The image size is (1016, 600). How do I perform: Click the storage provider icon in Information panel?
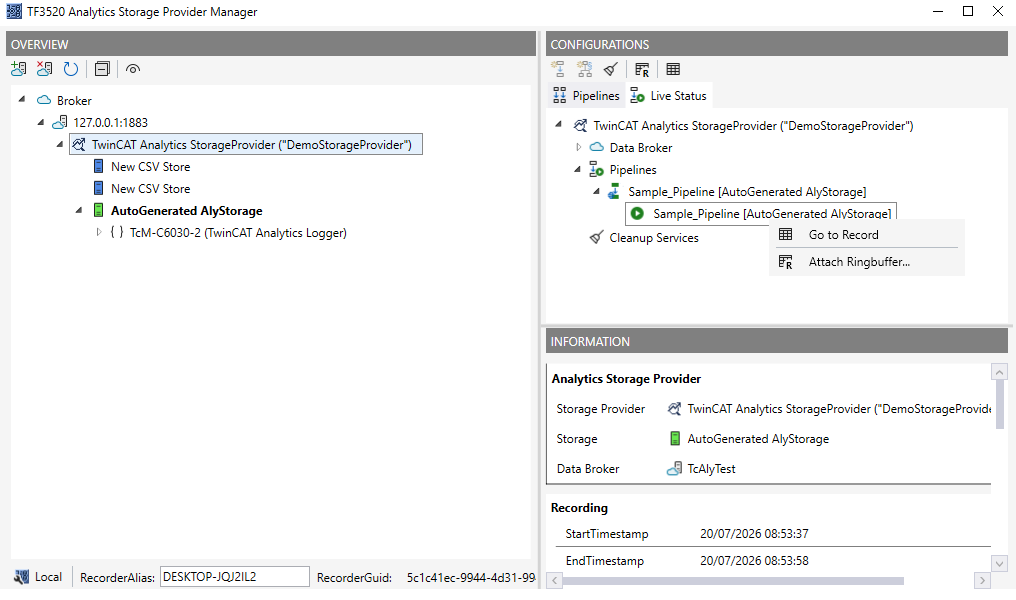[675, 408]
